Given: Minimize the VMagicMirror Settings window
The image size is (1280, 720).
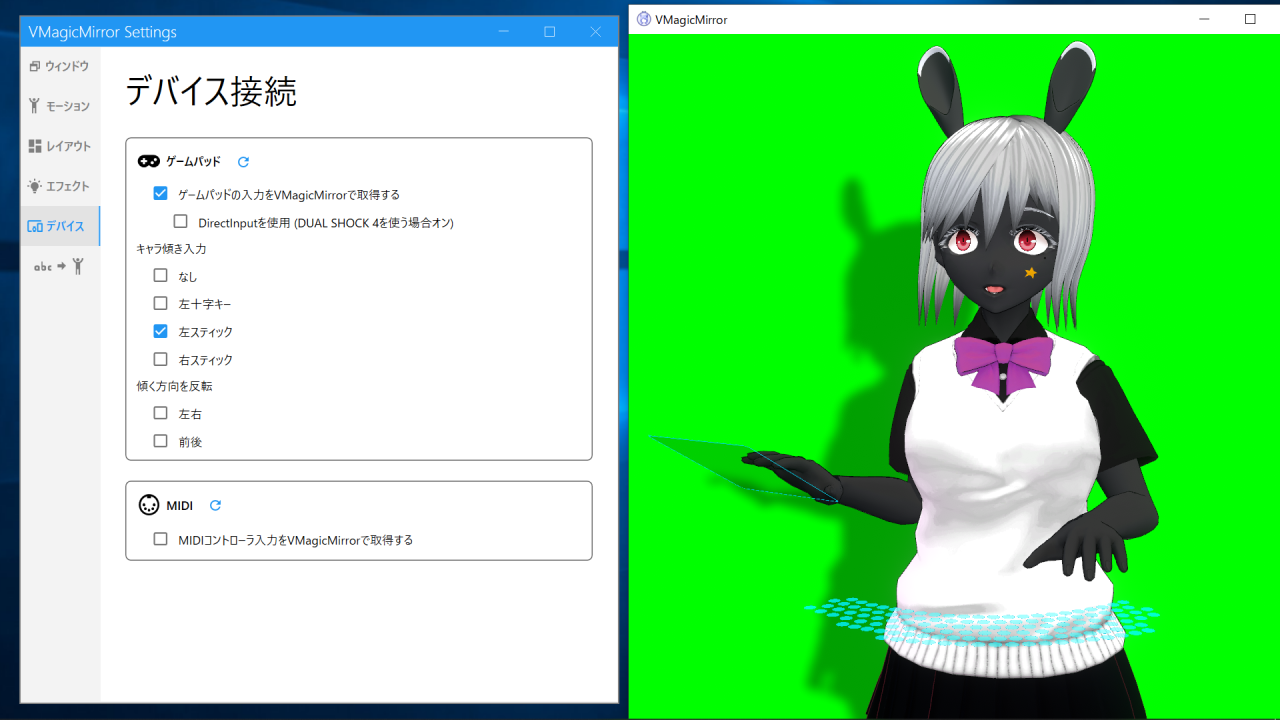Looking at the screenshot, I should point(504,32).
